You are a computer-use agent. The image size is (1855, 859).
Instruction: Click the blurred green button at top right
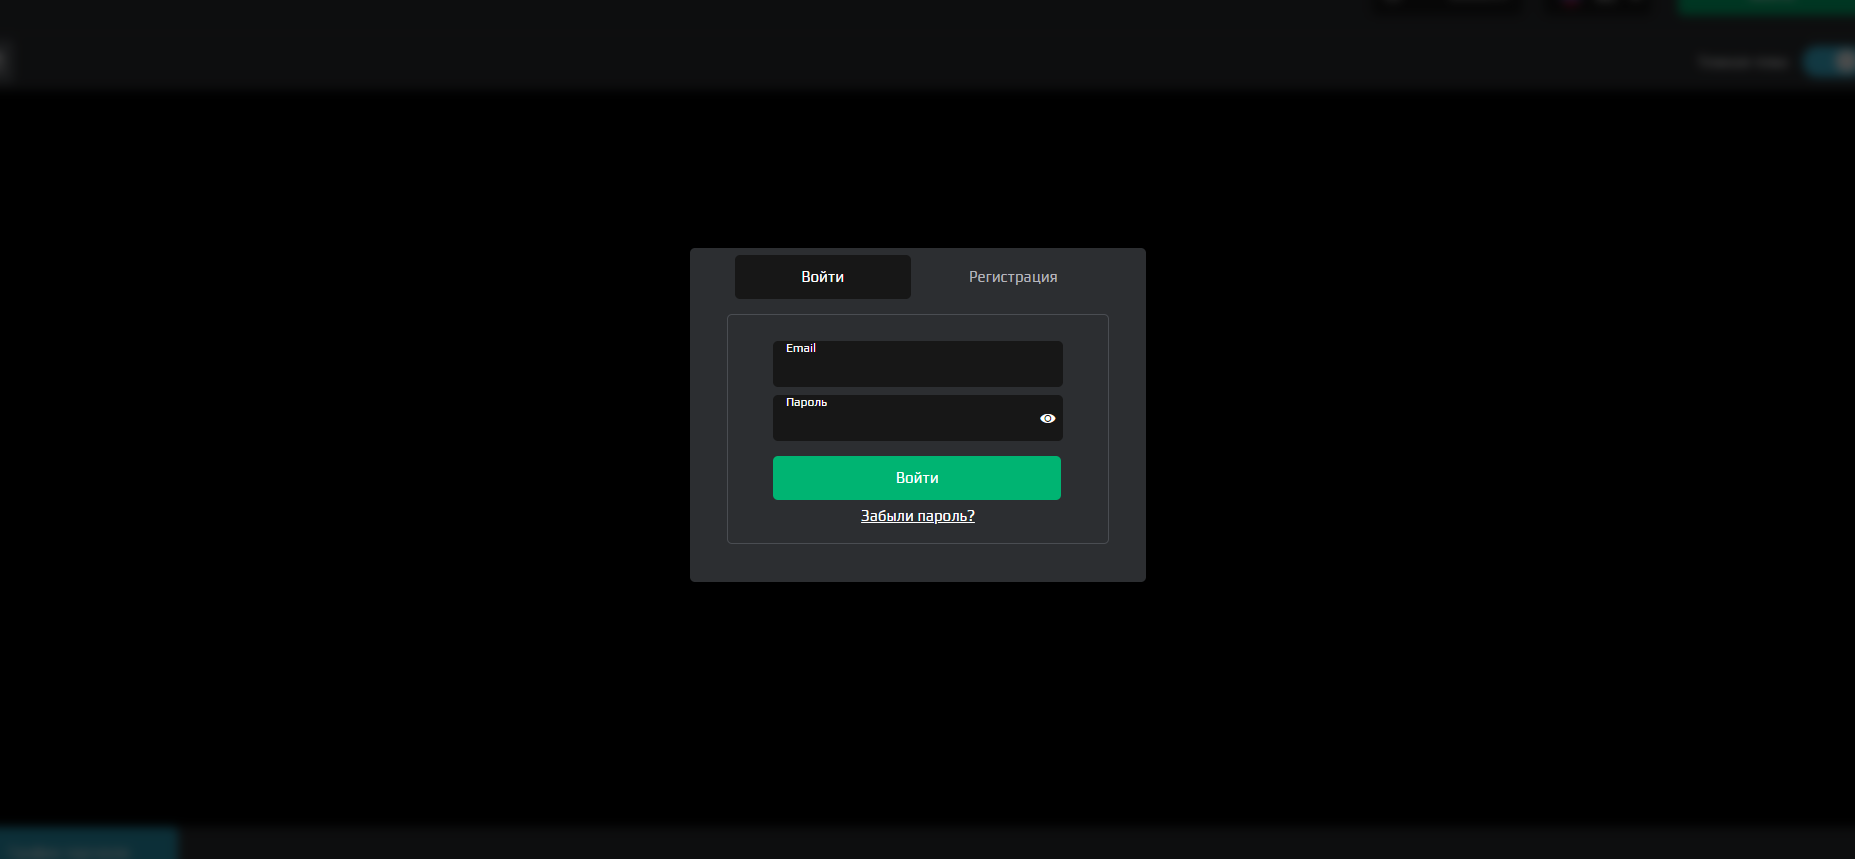click(1765, 6)
